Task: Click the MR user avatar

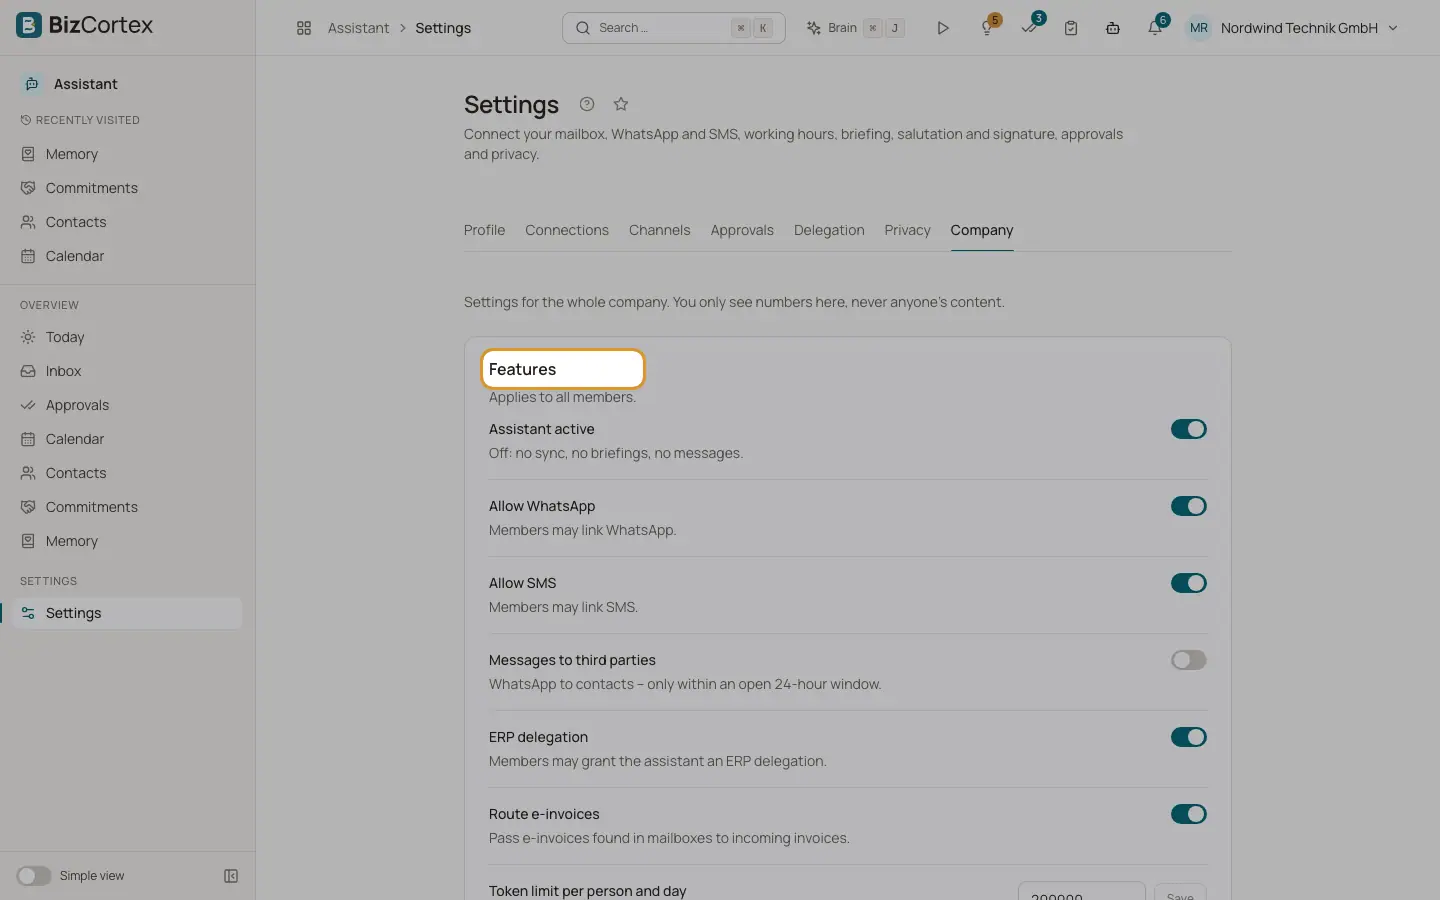Action: pyautogui.click(x=1199, y=28)
